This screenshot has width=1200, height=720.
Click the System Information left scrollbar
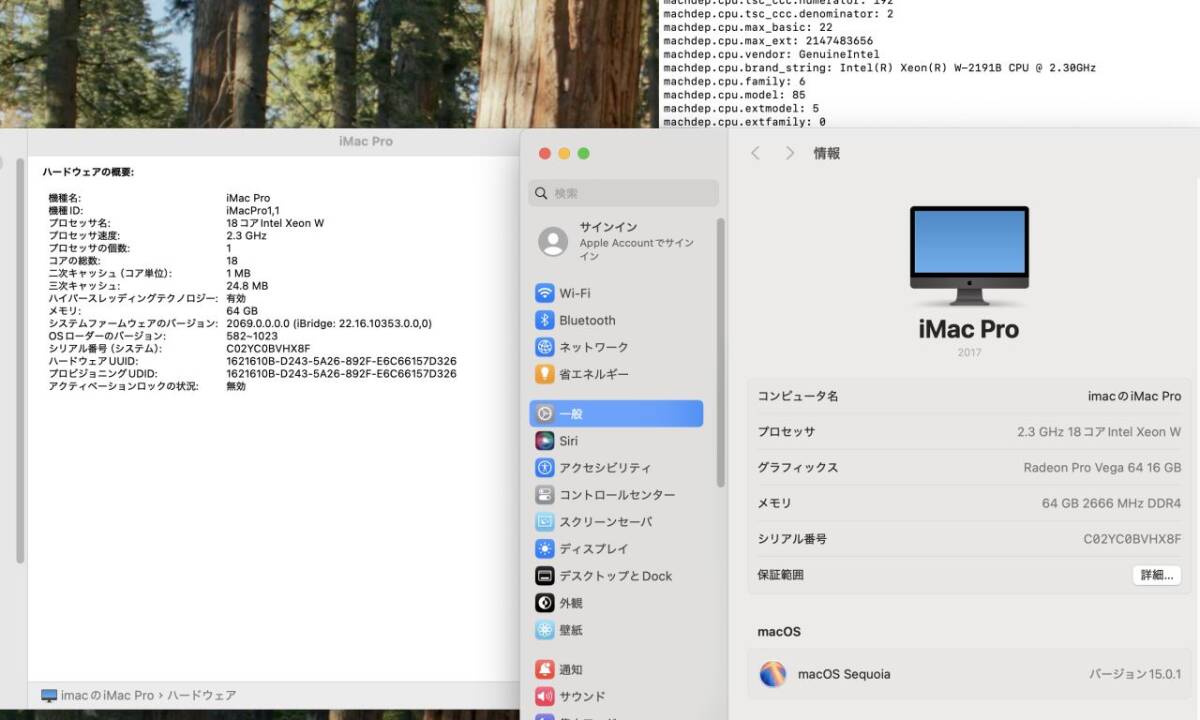[19, 360]
